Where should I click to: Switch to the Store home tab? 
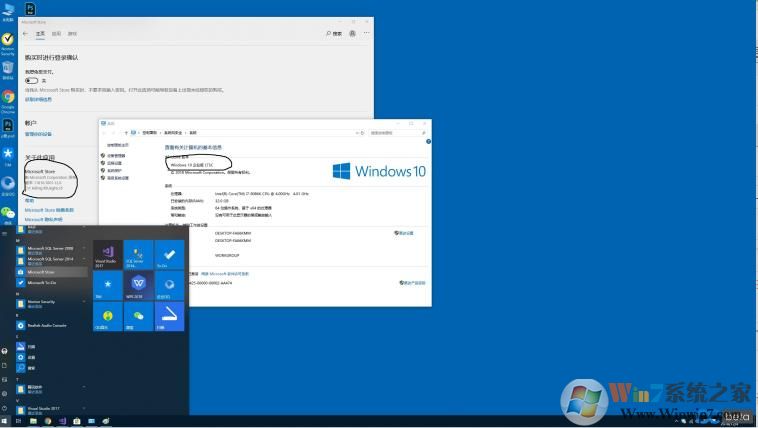point(41,33)
